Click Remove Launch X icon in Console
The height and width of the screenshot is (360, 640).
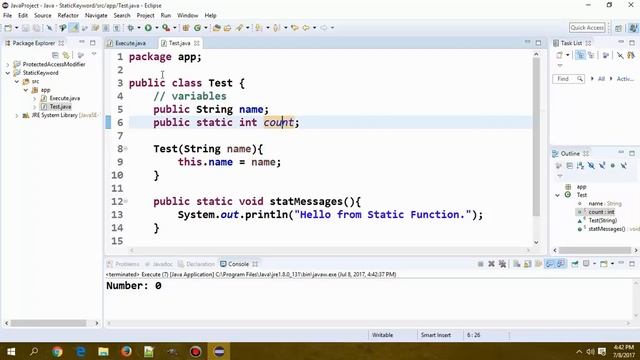point(491,264)
